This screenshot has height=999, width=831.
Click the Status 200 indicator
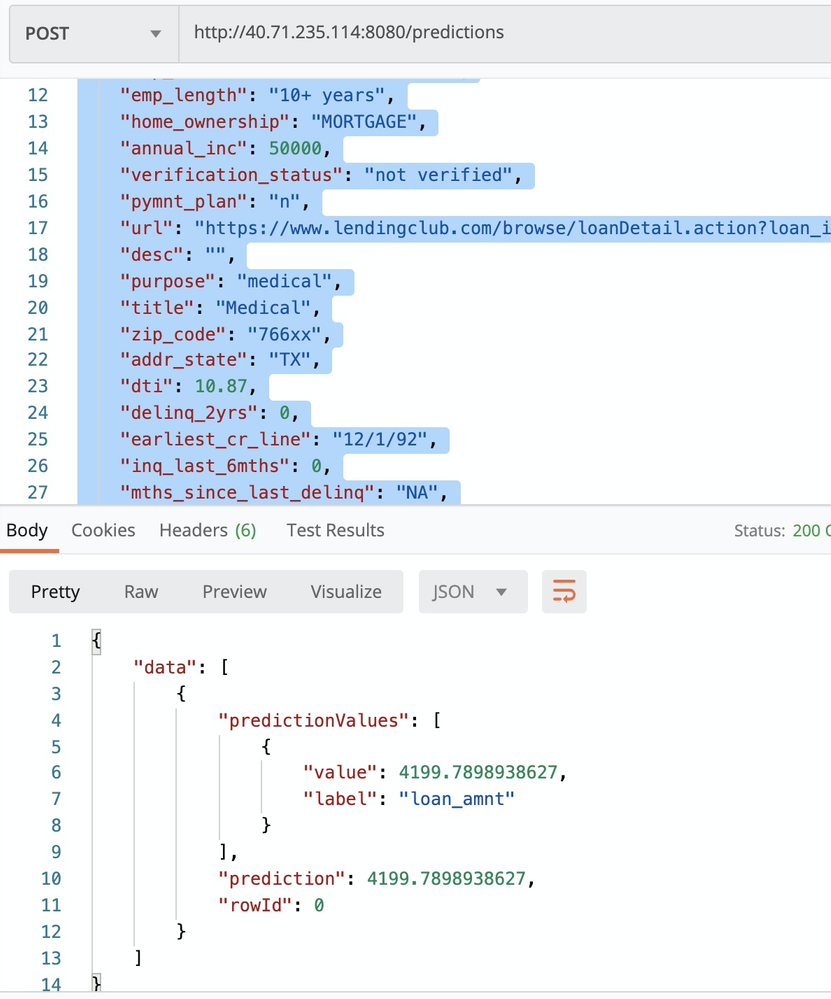(781, 531)
